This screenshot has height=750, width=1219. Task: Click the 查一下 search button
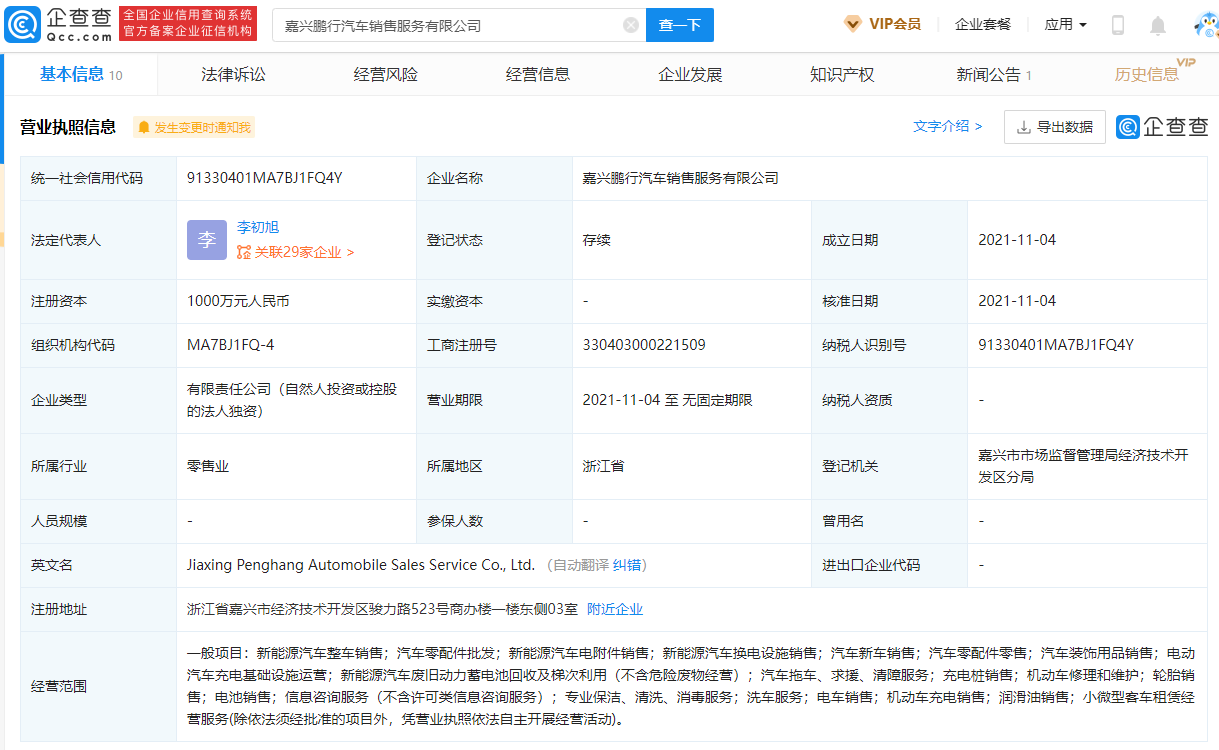coord(680,25)
